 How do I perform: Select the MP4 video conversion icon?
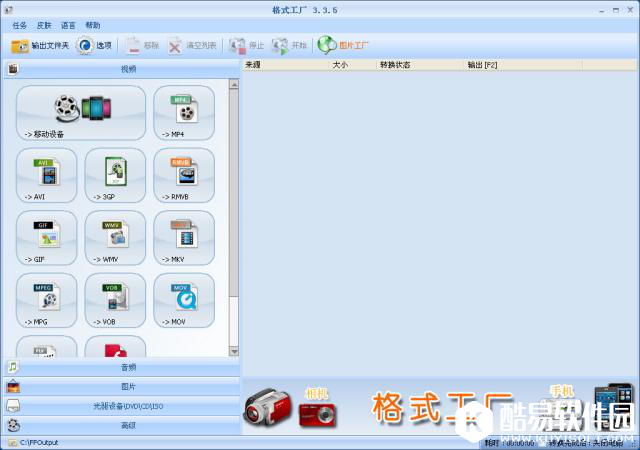click(x=183, y=112)
